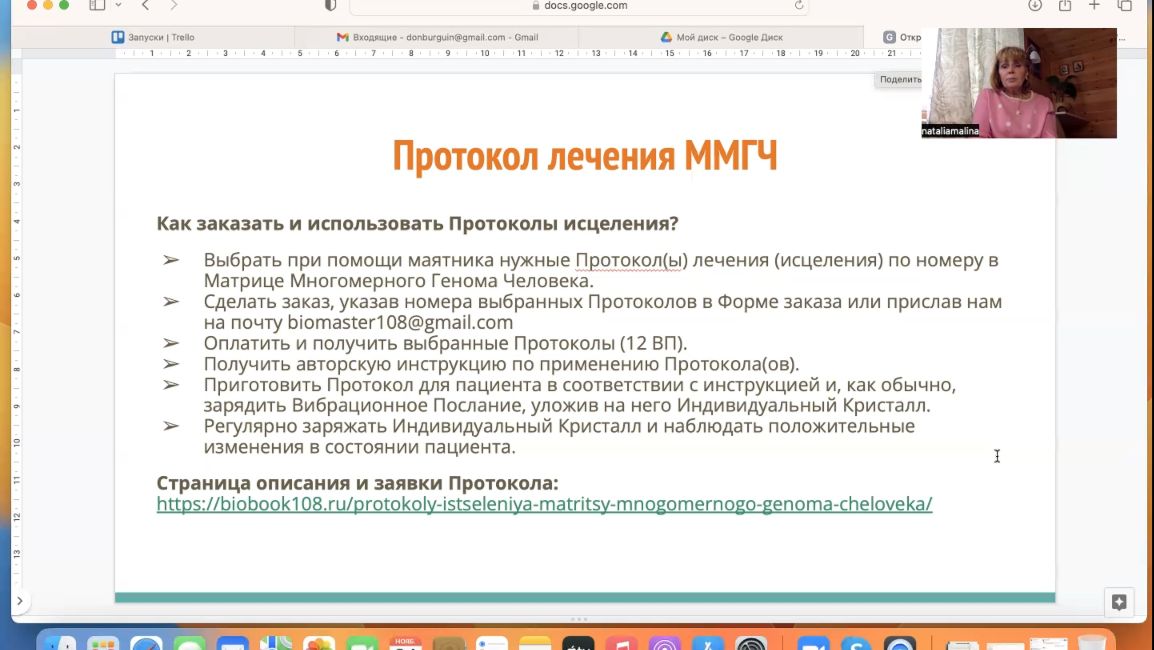This screenshot has height=650, width=1154.
Task: Click the biomaster108@gmail.com email address
Action: (x=400, y=322)
